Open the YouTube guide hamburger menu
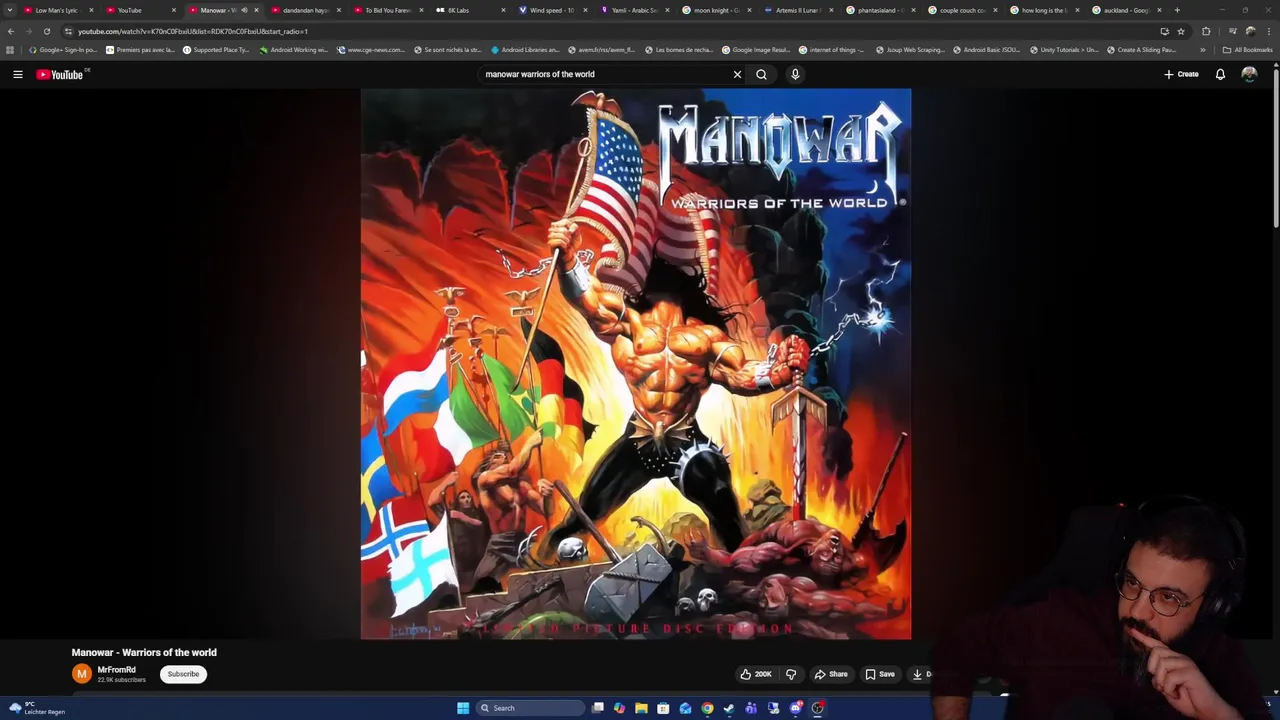The image size is (1280, 720). tap(17, 74)
